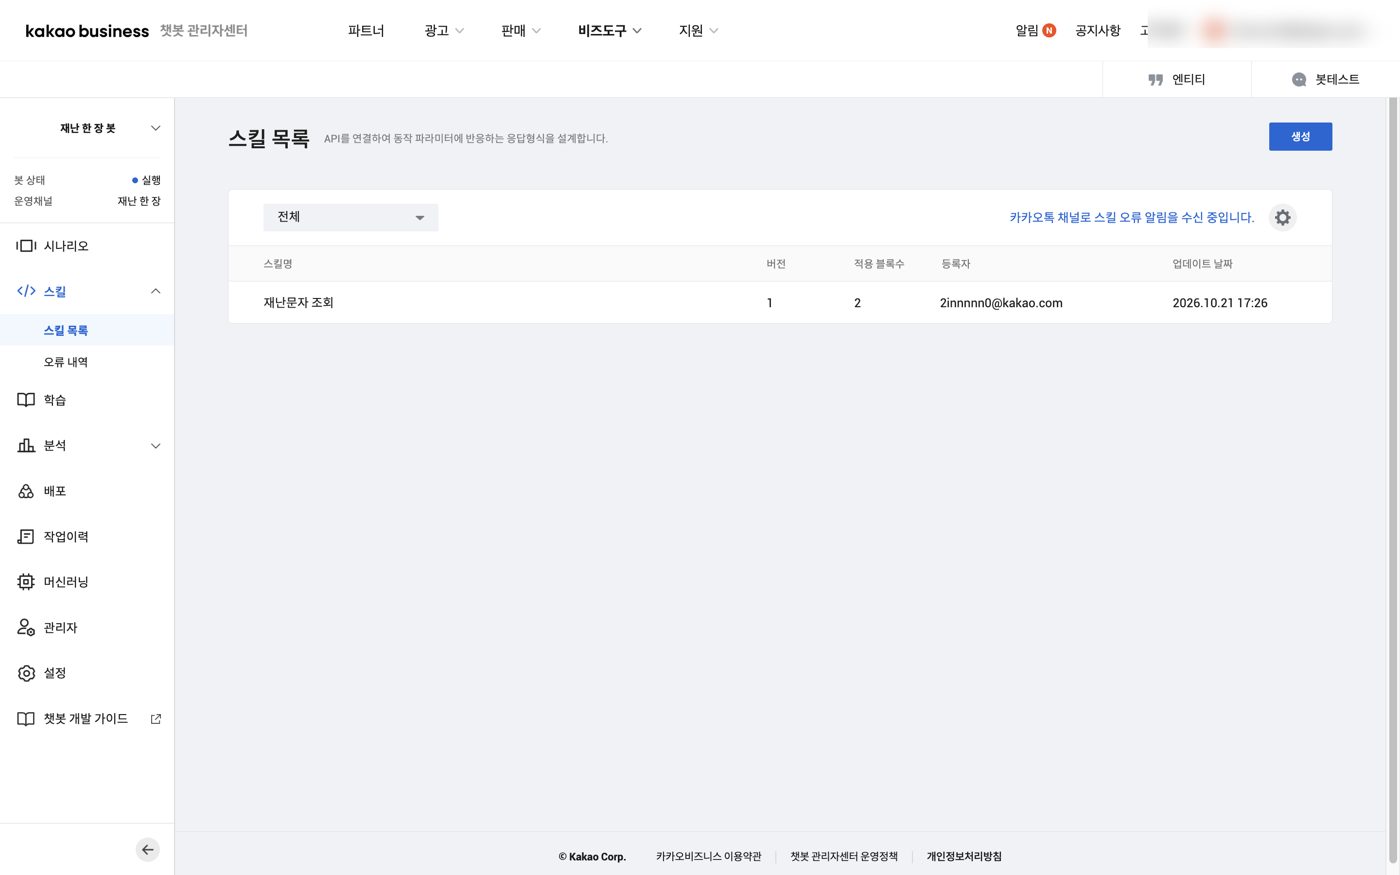Open the 알림 notification badge
The height and width of the screenshot is (875, 1400).
coord(1049,31)
